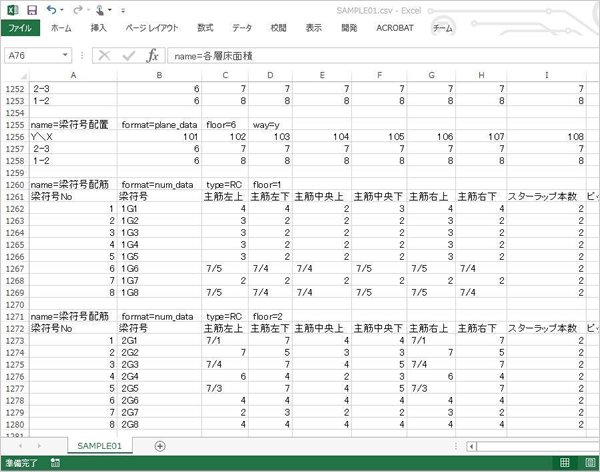Switch to Normal view icon in status bar
The image size is (600, 472).
tap(565, 463)
